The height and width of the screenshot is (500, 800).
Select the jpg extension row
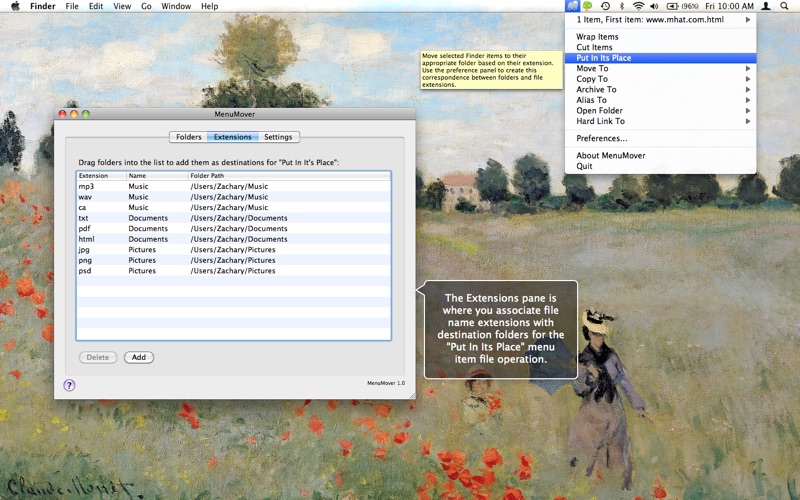234,249
